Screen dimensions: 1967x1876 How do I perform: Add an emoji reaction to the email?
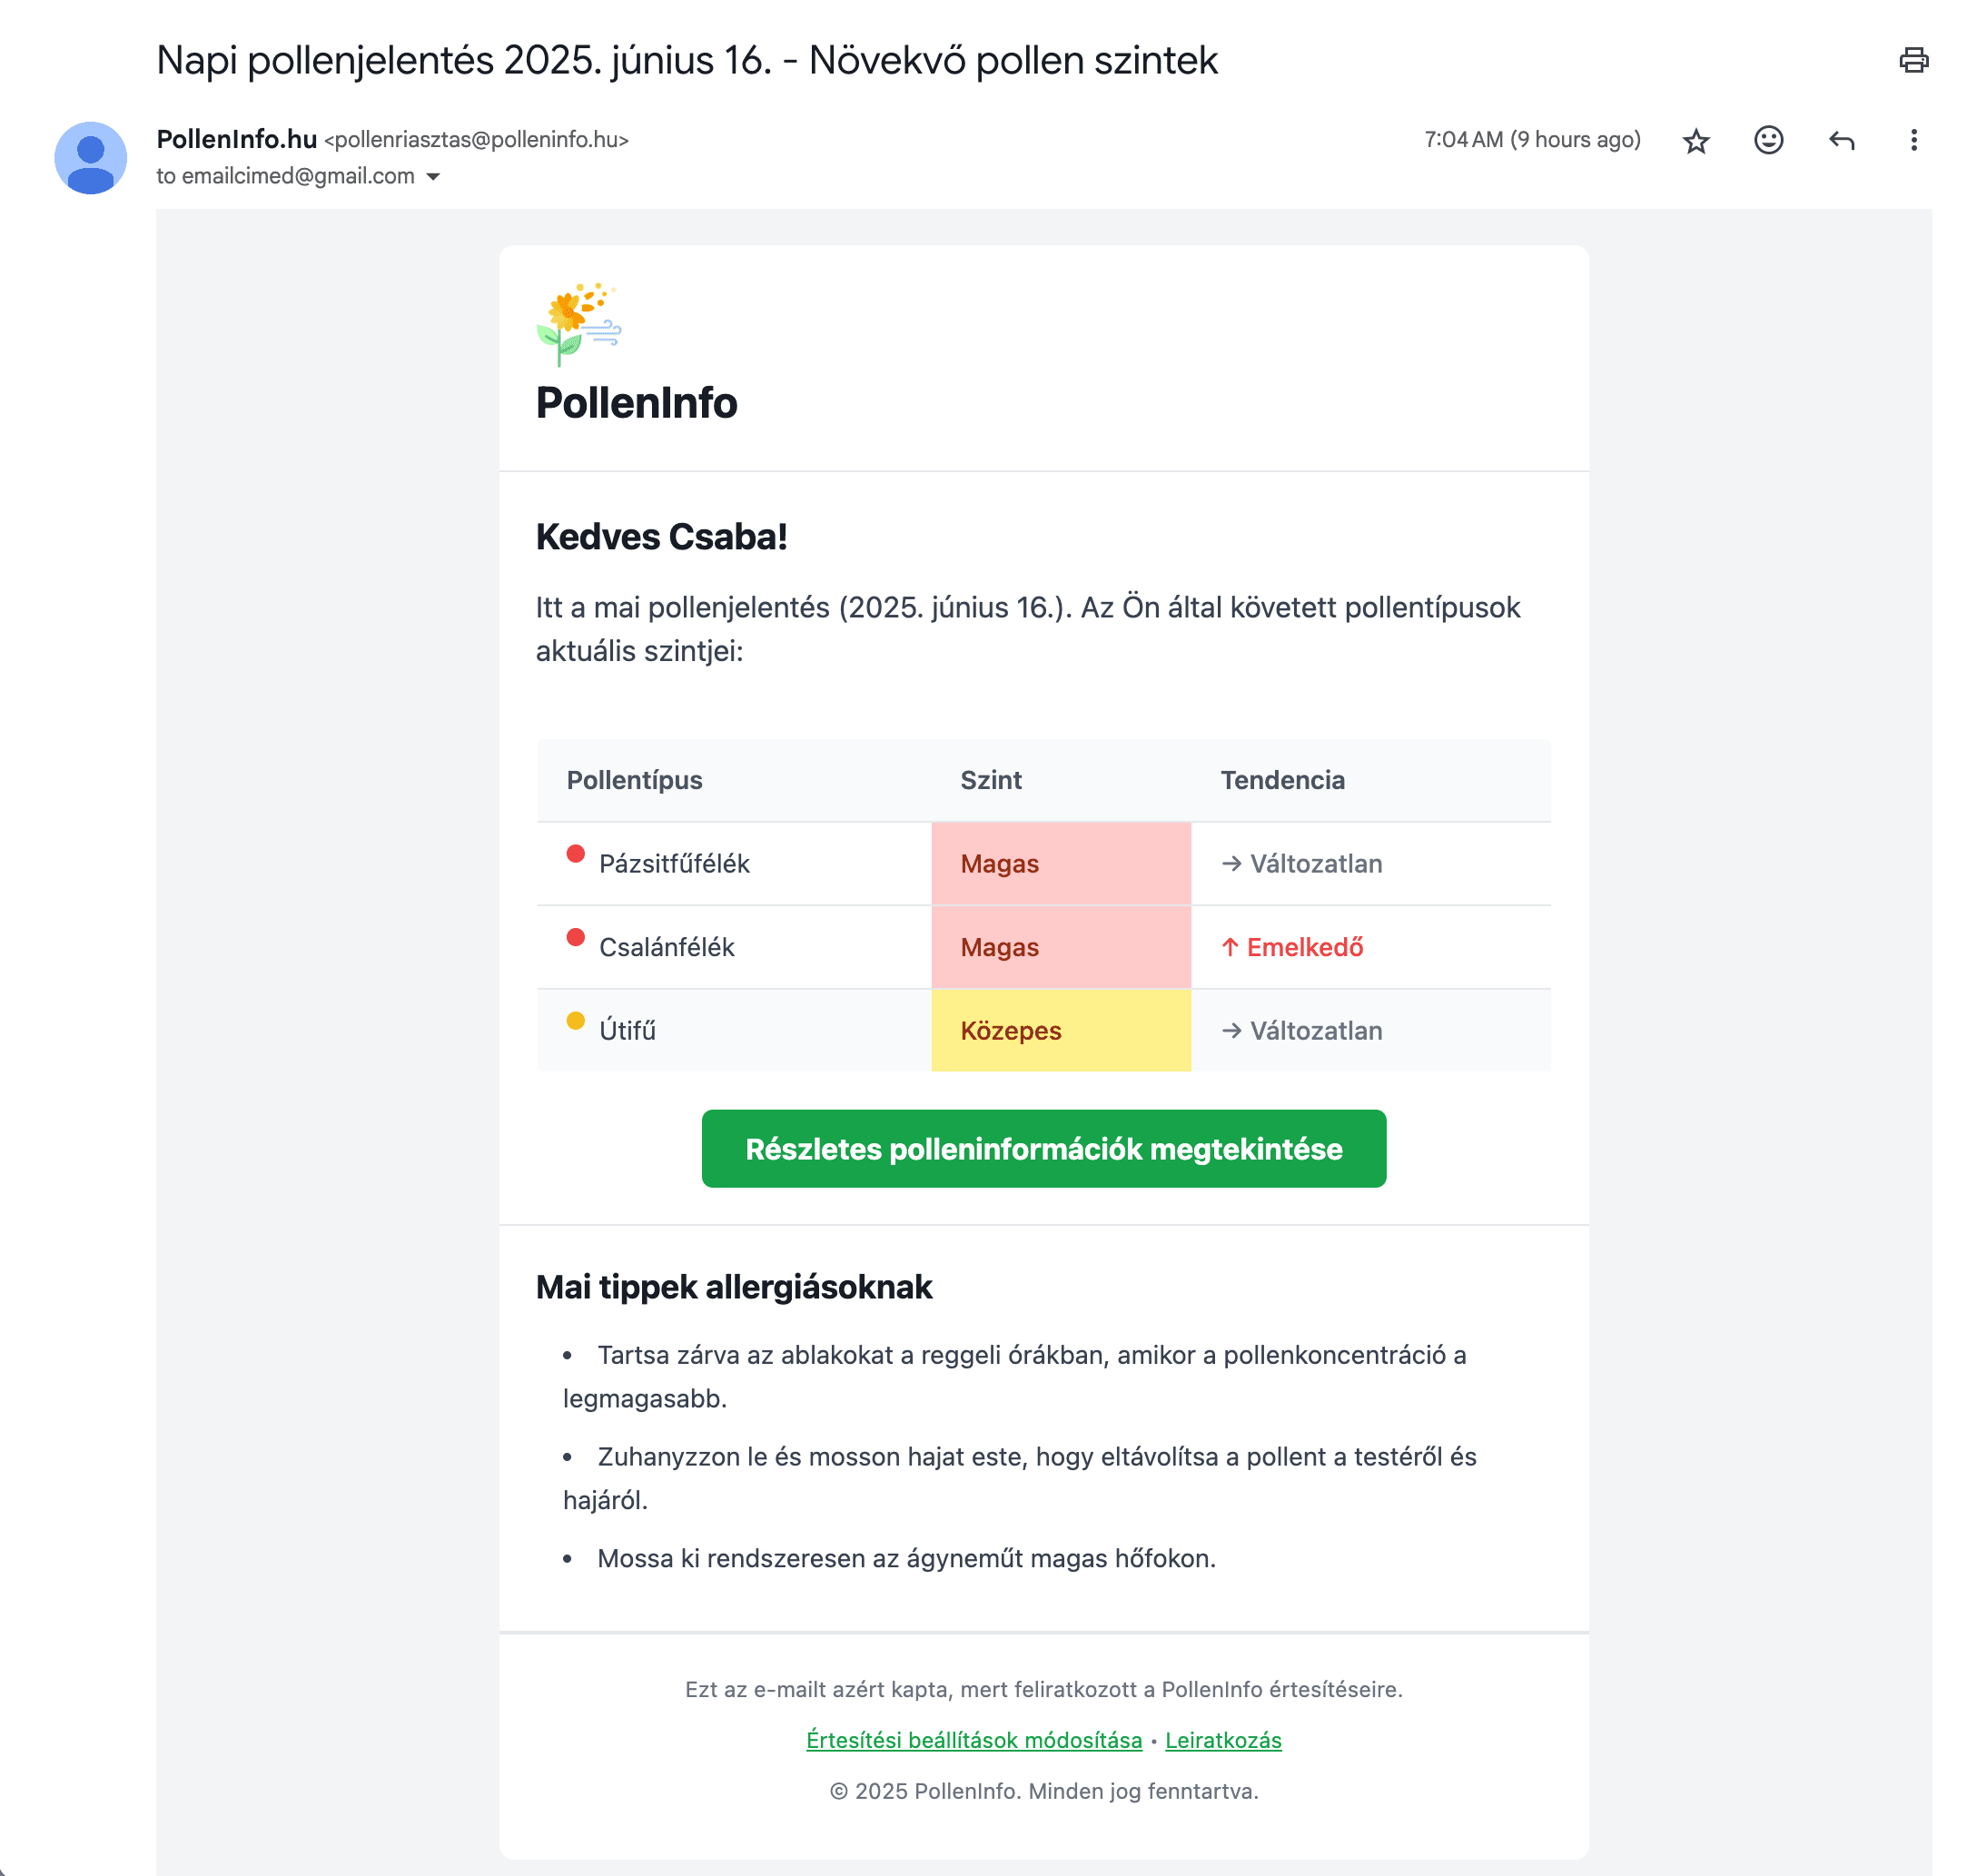(x=1768, y=140)
